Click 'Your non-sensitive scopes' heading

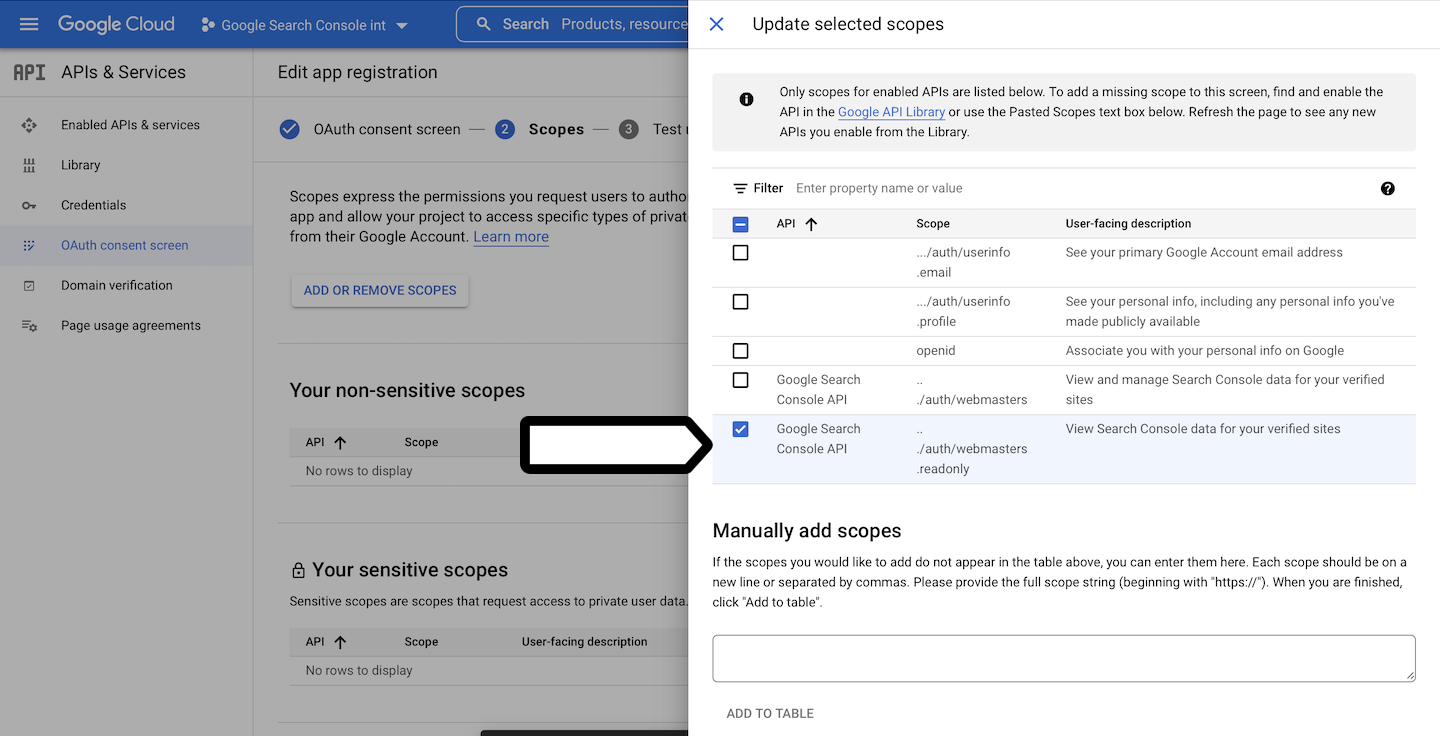tap(407, 391)
